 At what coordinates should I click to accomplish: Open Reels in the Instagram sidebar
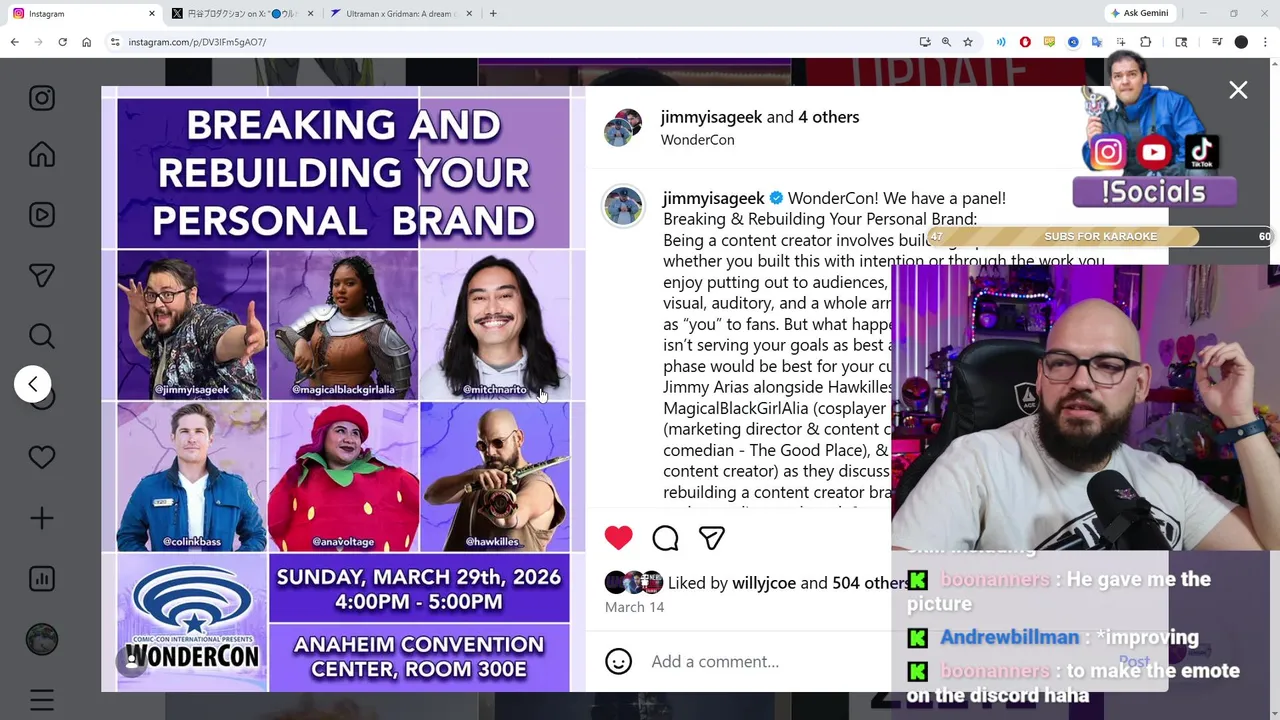(42, 215)
